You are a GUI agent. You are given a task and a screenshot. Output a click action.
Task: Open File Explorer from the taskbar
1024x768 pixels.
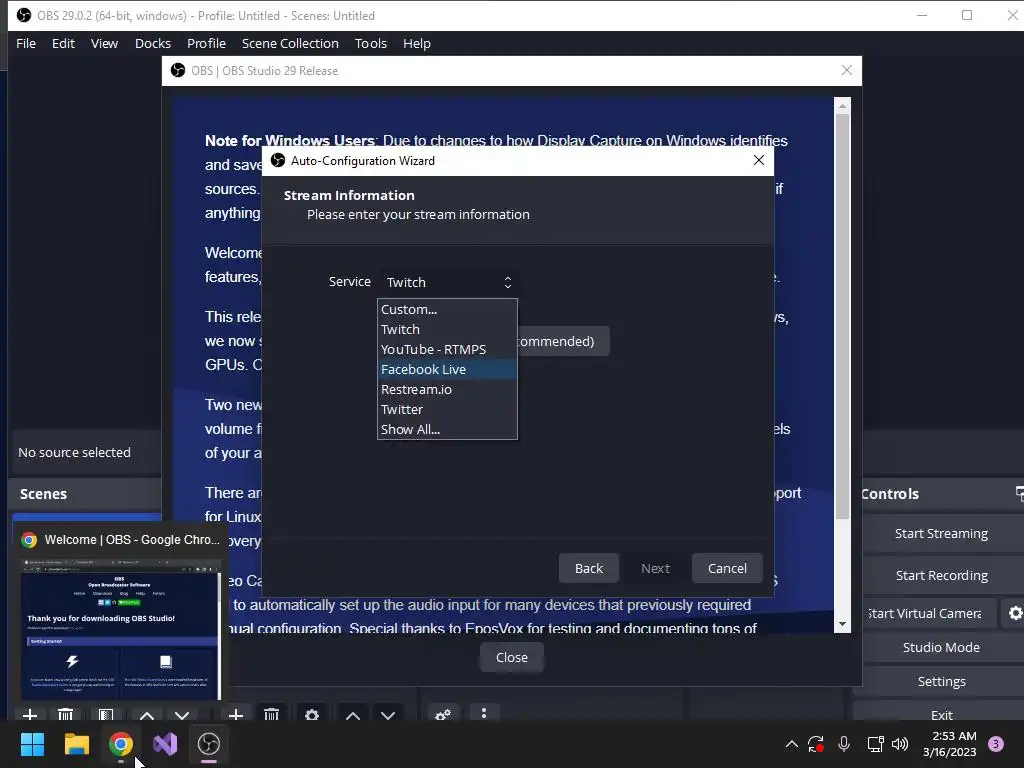(76, 744)
